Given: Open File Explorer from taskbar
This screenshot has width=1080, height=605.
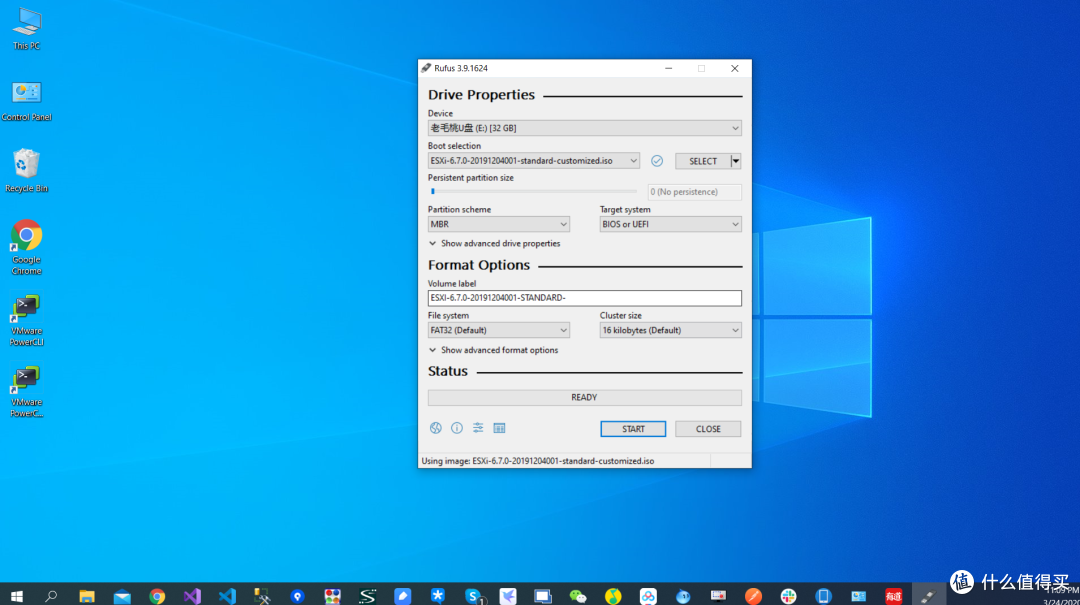Looking at the screenshot, I should click(x=87, y=595).
